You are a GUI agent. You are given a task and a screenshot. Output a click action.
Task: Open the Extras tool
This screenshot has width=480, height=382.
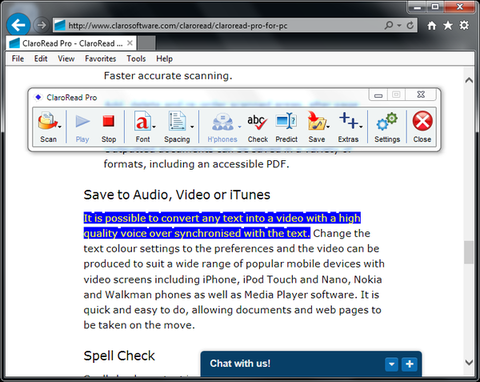pyautogui.click(x=348, y=121)
